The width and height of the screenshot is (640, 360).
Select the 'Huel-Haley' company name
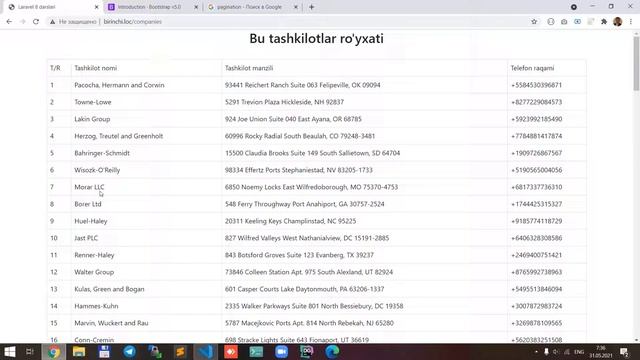[91, 221]
